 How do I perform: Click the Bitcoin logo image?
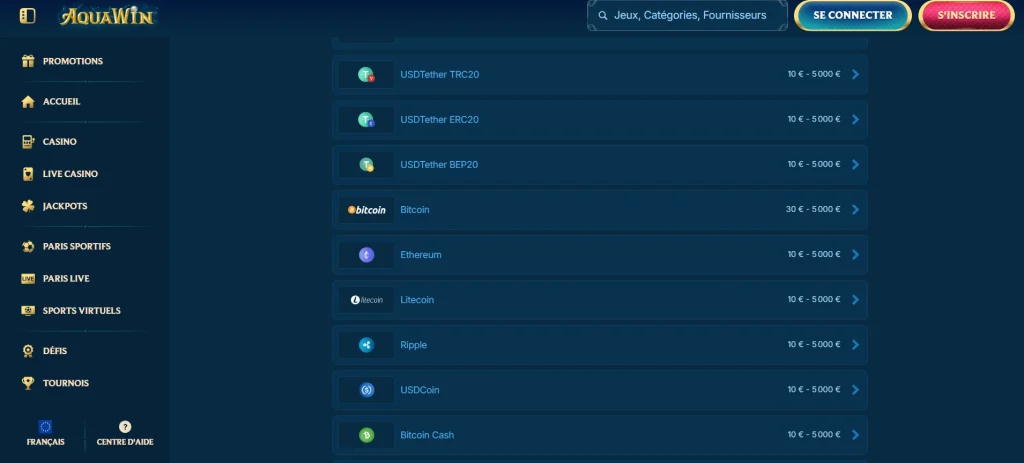click(x=366, y=210)
